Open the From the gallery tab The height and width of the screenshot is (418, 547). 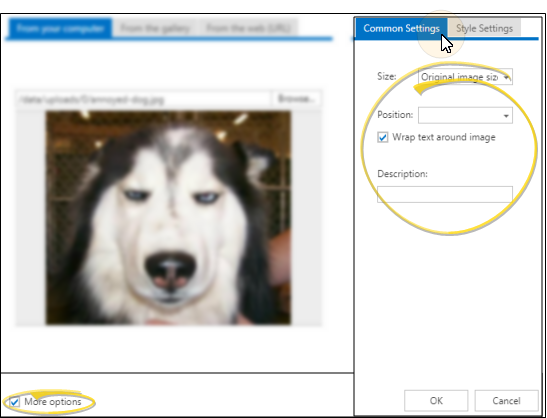155,28
